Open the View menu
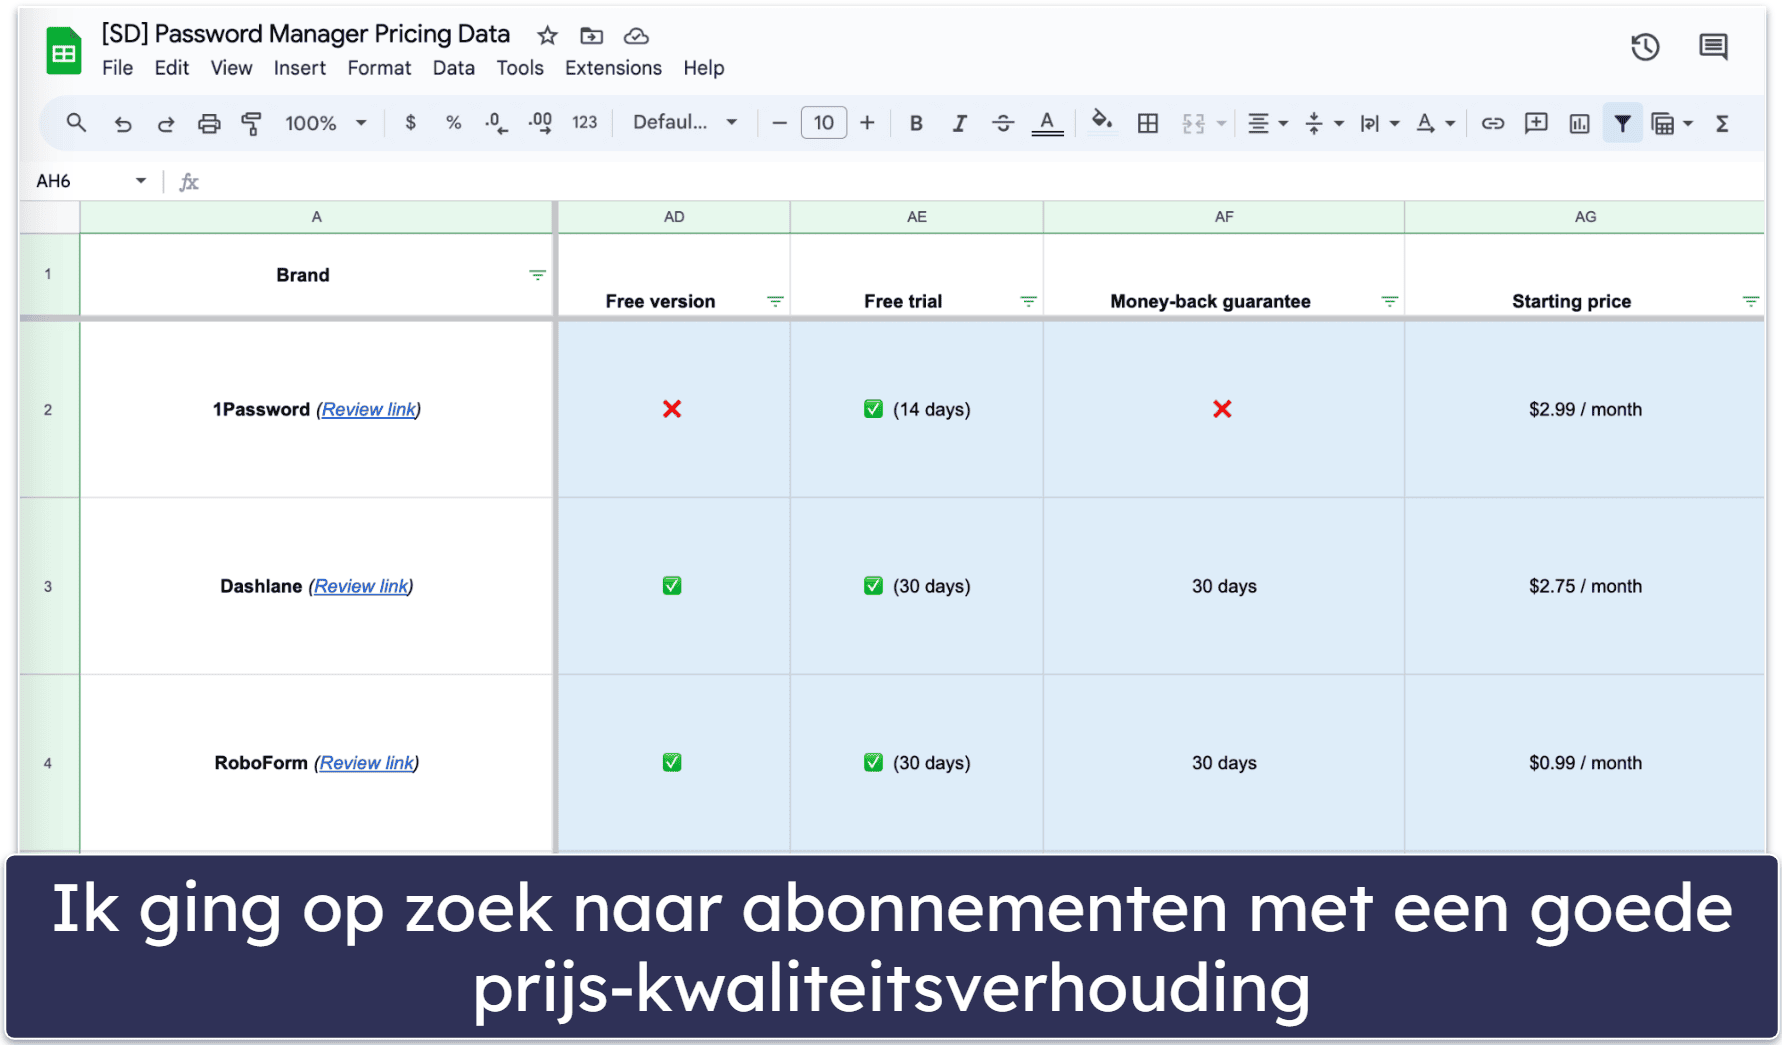 pyautogui.click(x=231, y=68)
